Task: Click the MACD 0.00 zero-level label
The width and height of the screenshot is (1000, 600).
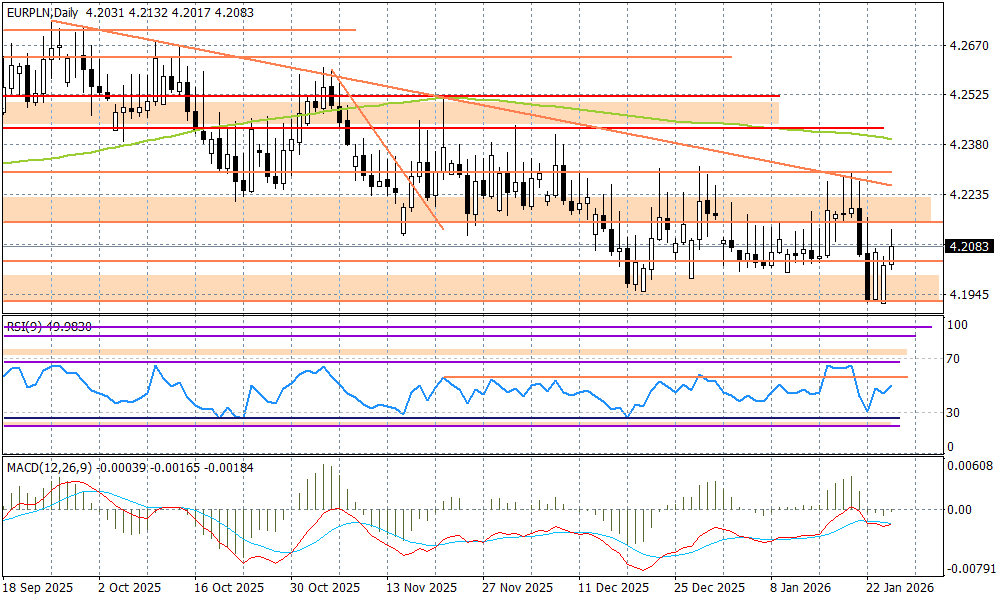Action: (960, 510)
